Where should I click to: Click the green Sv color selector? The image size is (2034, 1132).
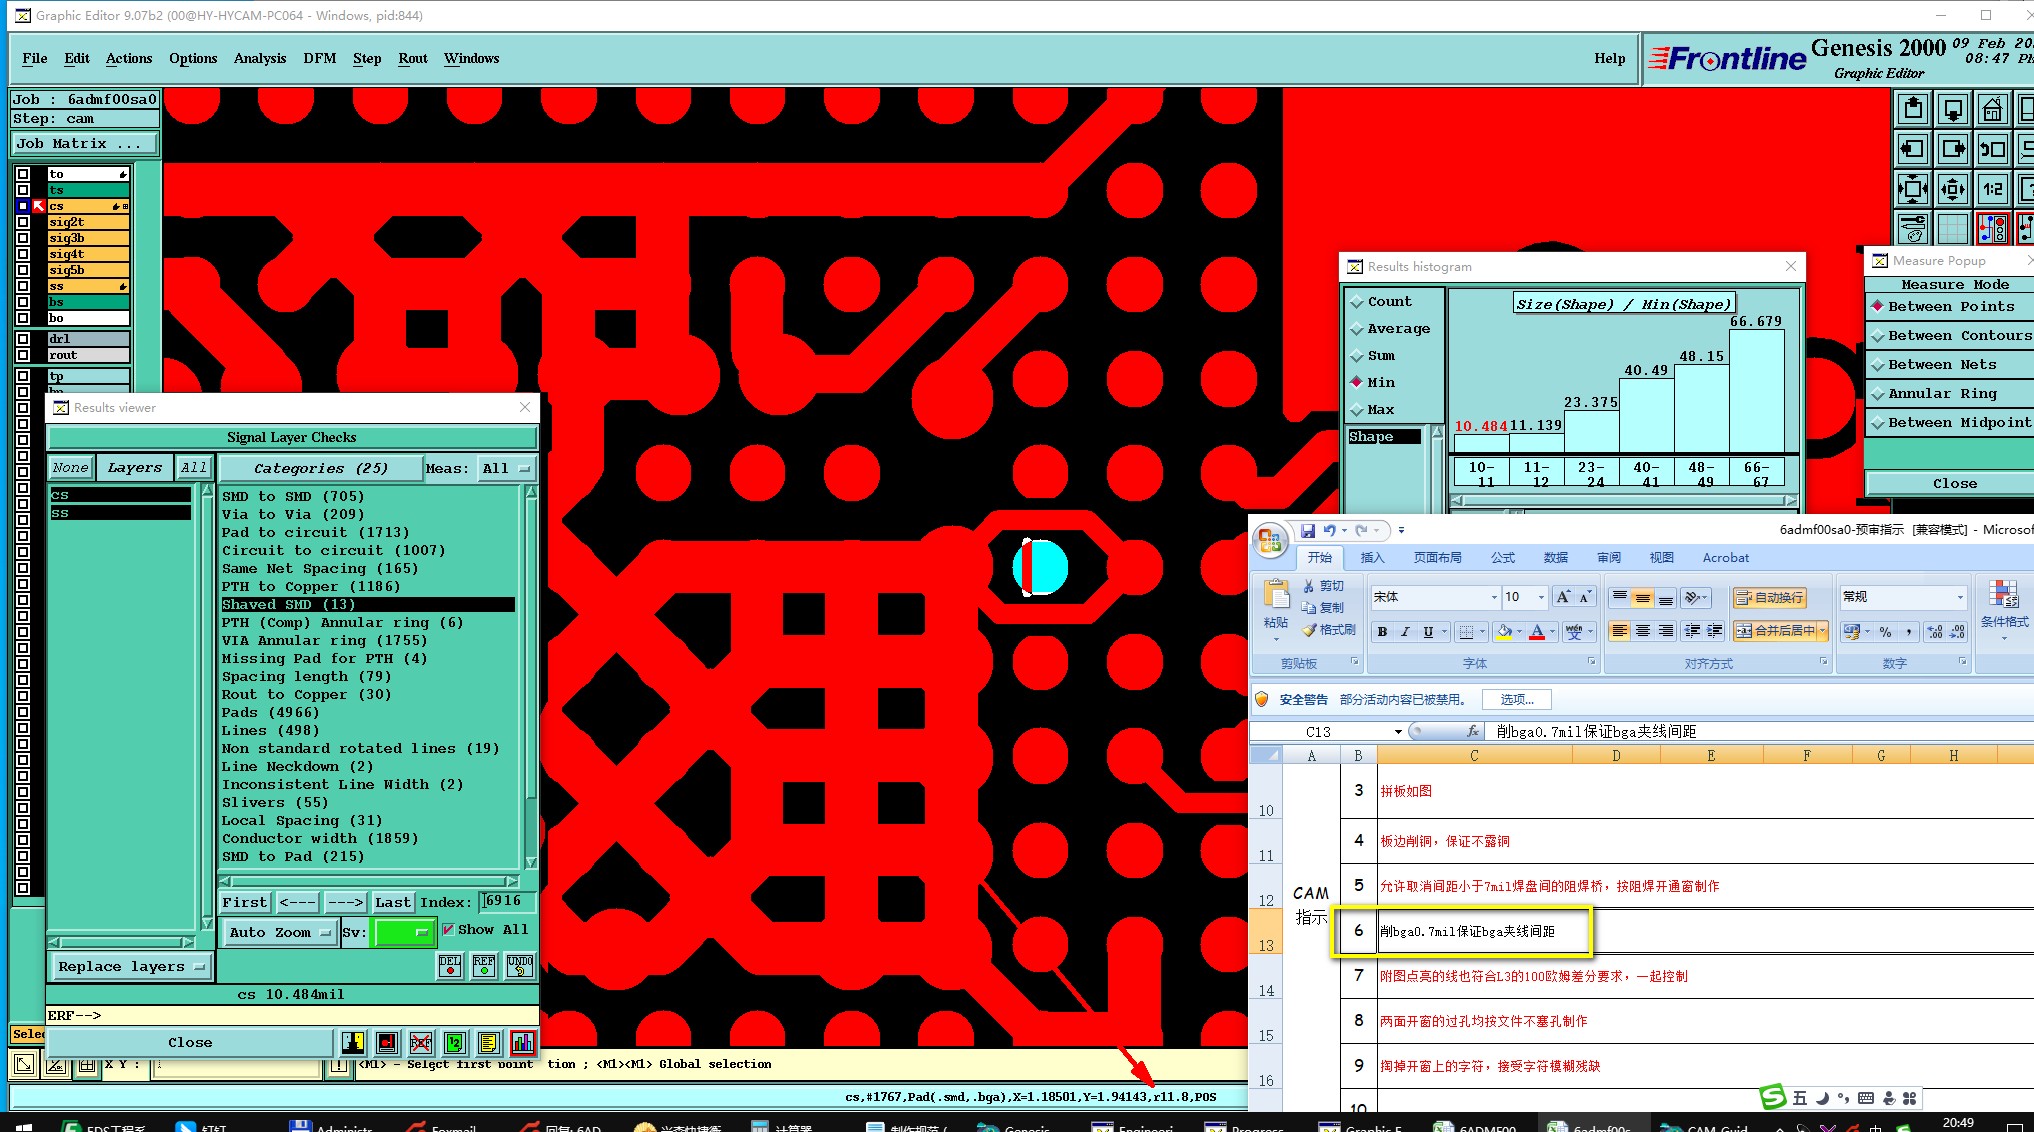403,932
